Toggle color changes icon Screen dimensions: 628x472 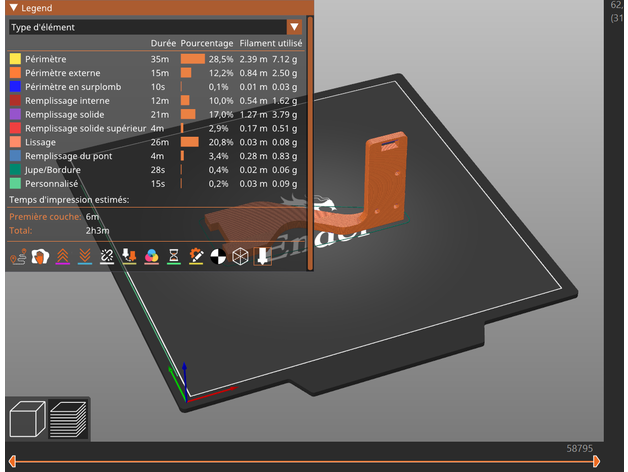(151, 256)
